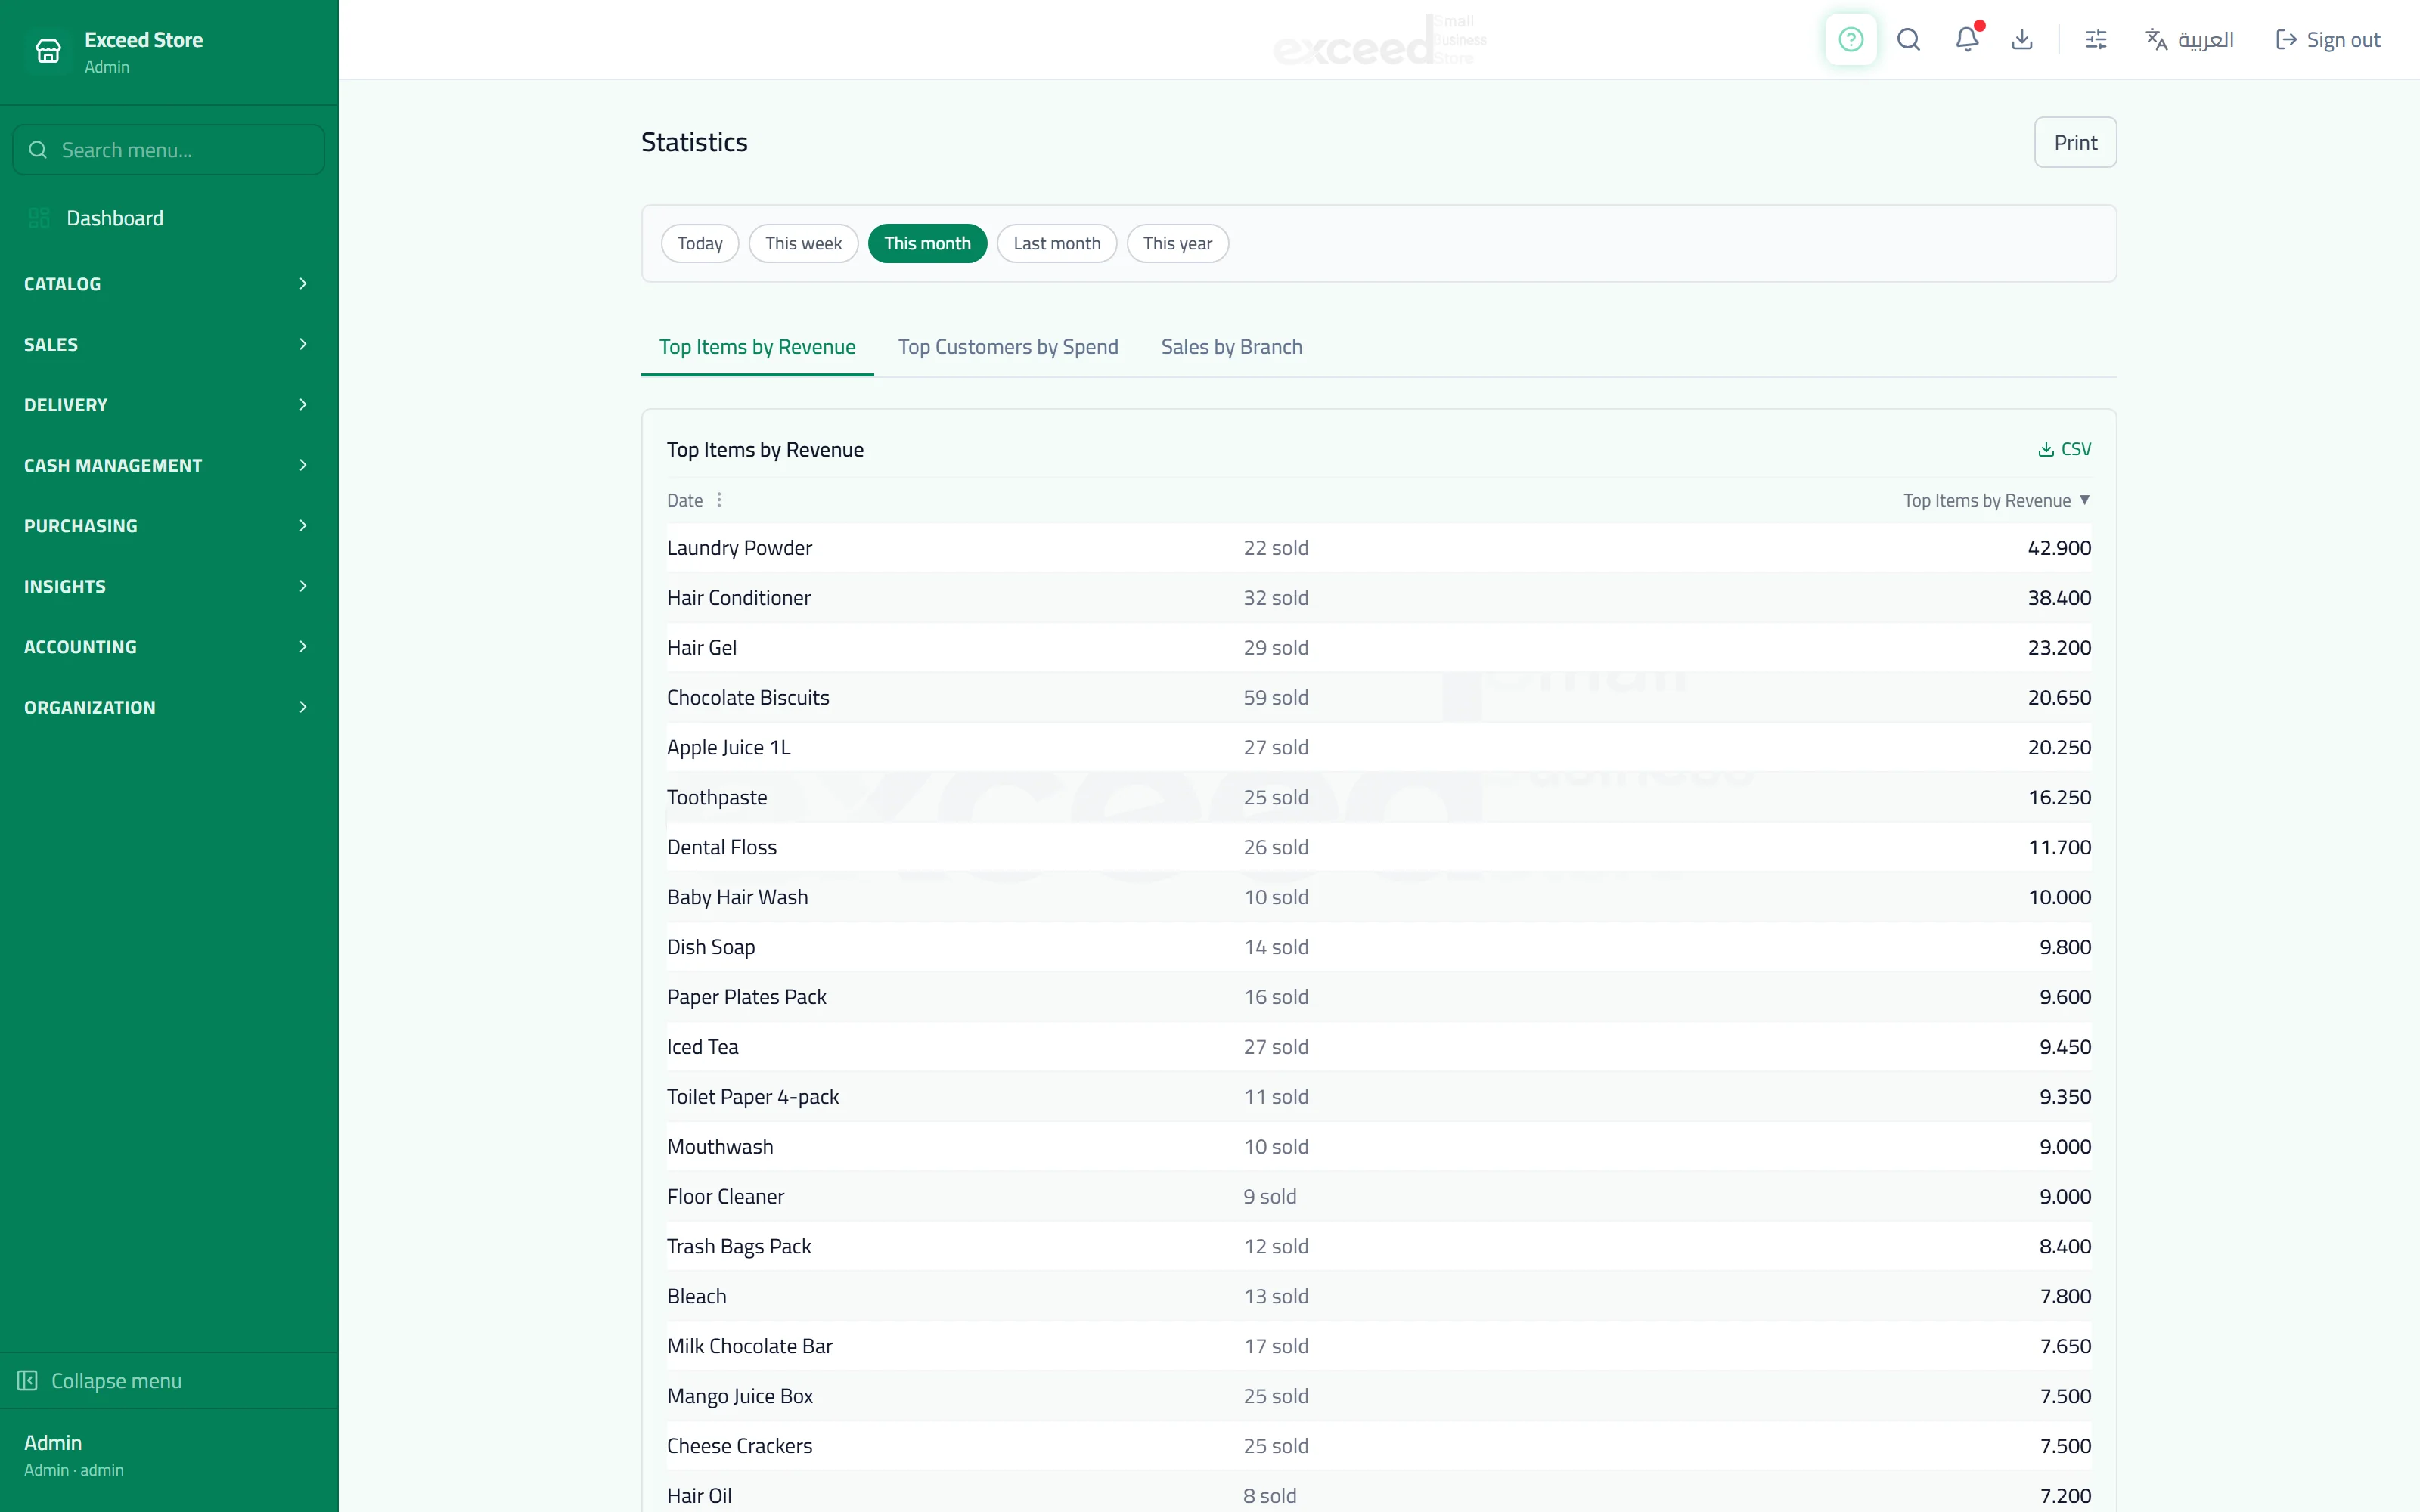Switch to Sales by Branch tab
The image size is (2420, 1512).
coord(1231,347)
